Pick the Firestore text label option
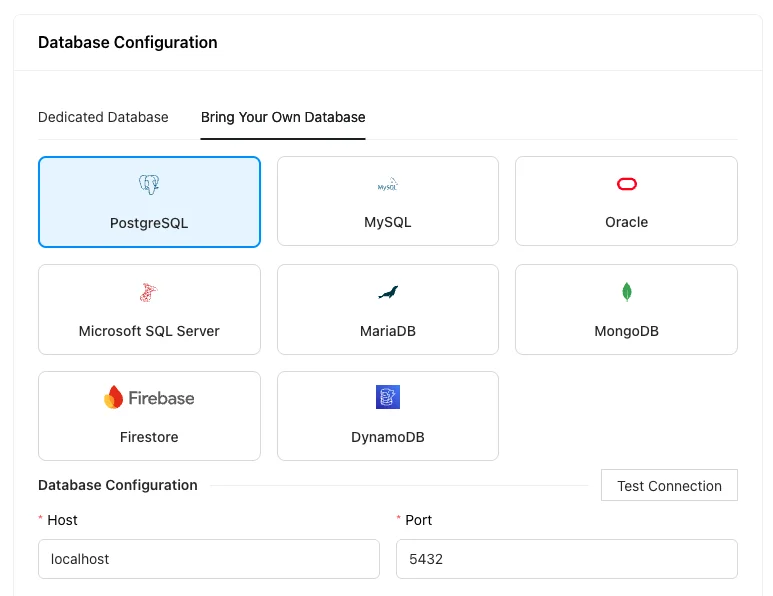Screen dimensions: 773x596 [149, 437]
